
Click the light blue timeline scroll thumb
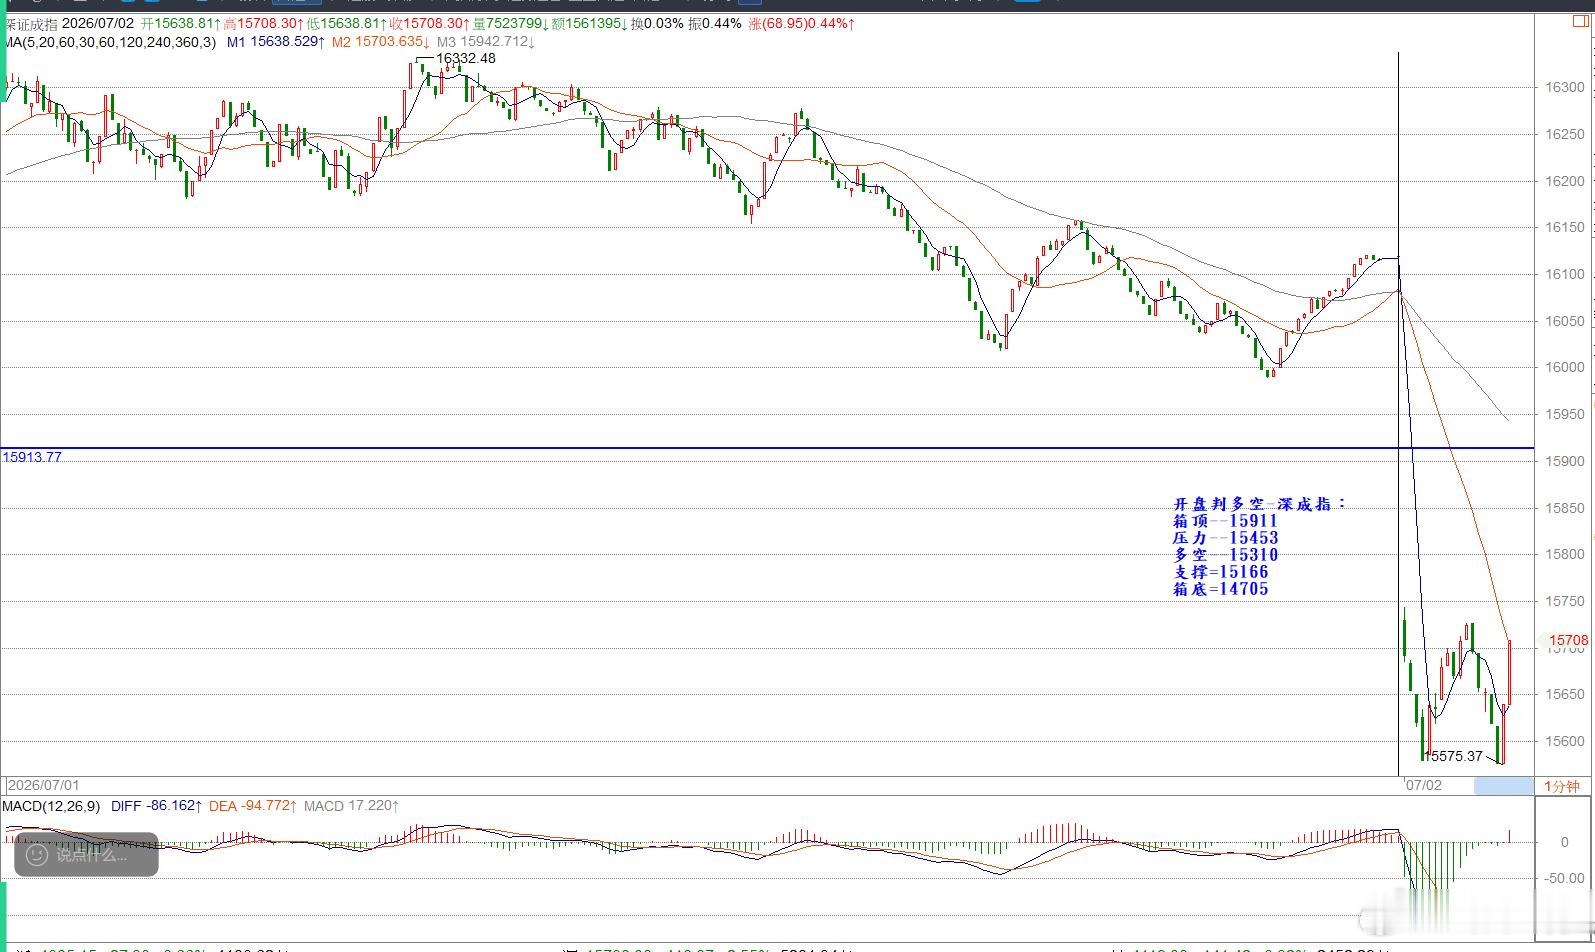coord(1502,786)
